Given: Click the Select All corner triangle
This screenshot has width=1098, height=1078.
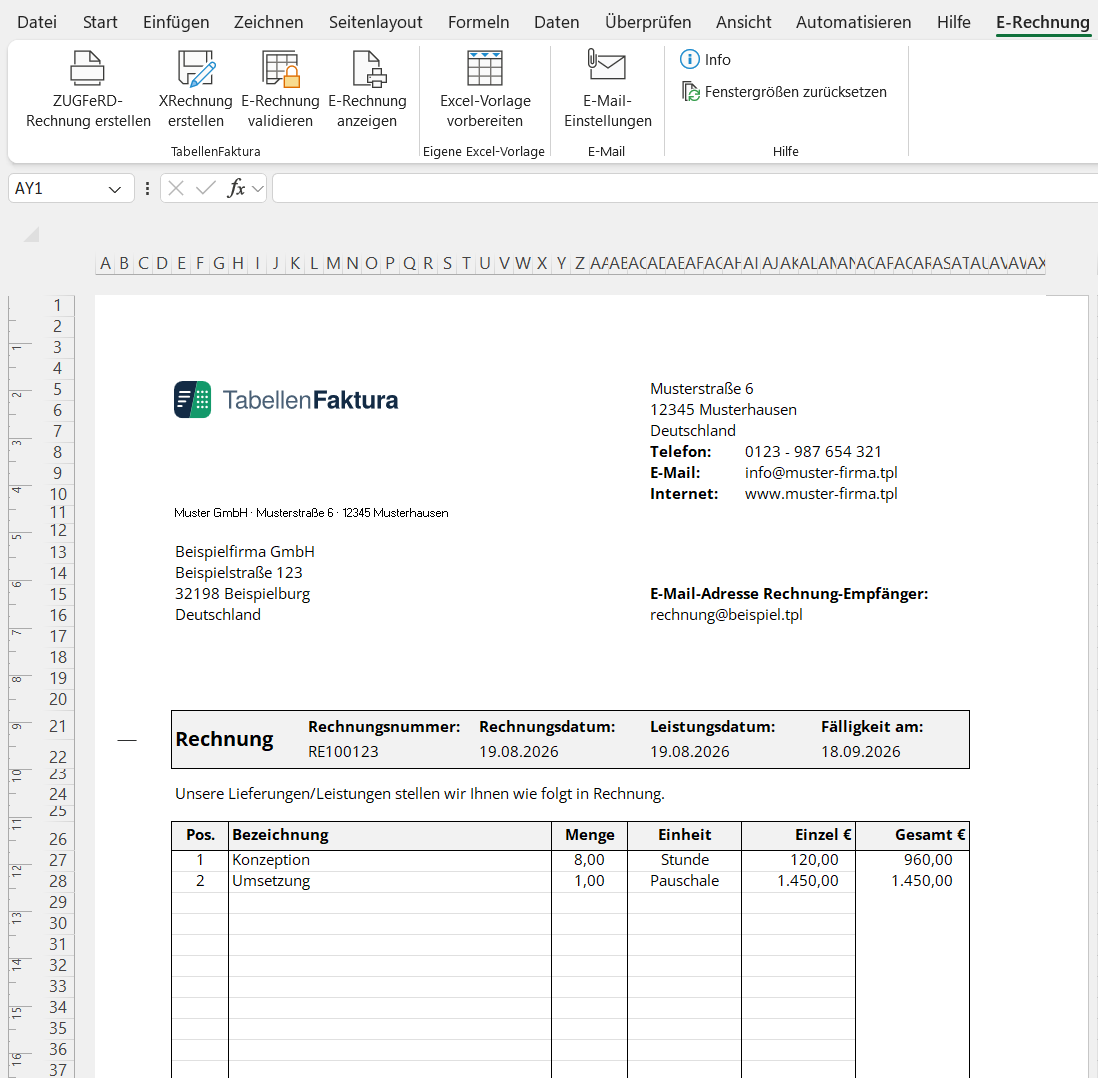Looking at the screenshot, I should point(32,235).
